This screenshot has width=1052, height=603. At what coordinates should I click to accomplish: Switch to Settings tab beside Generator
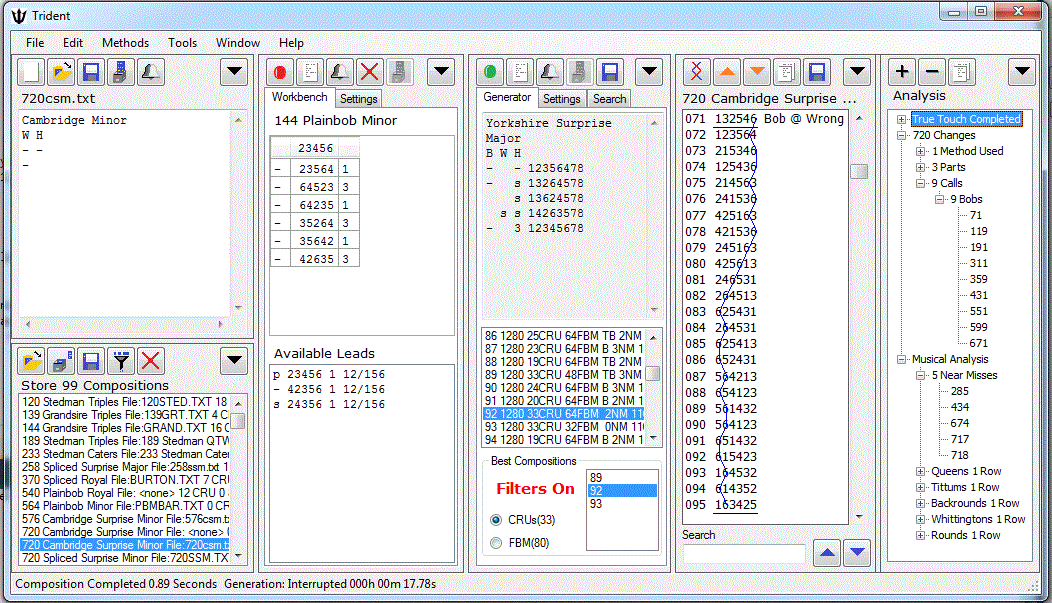coord(562,99)
